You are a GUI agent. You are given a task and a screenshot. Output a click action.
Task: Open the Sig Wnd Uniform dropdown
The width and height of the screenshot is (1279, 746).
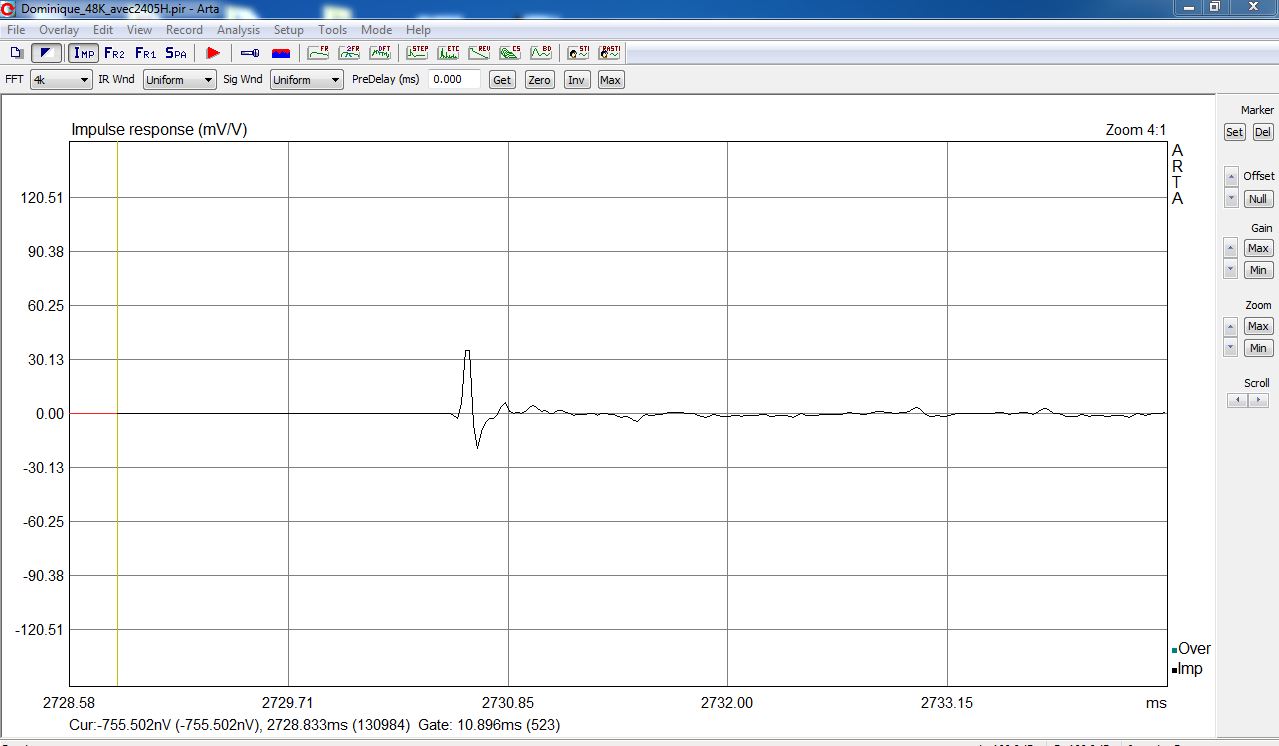pyautogui.click(x=306, y=80)
